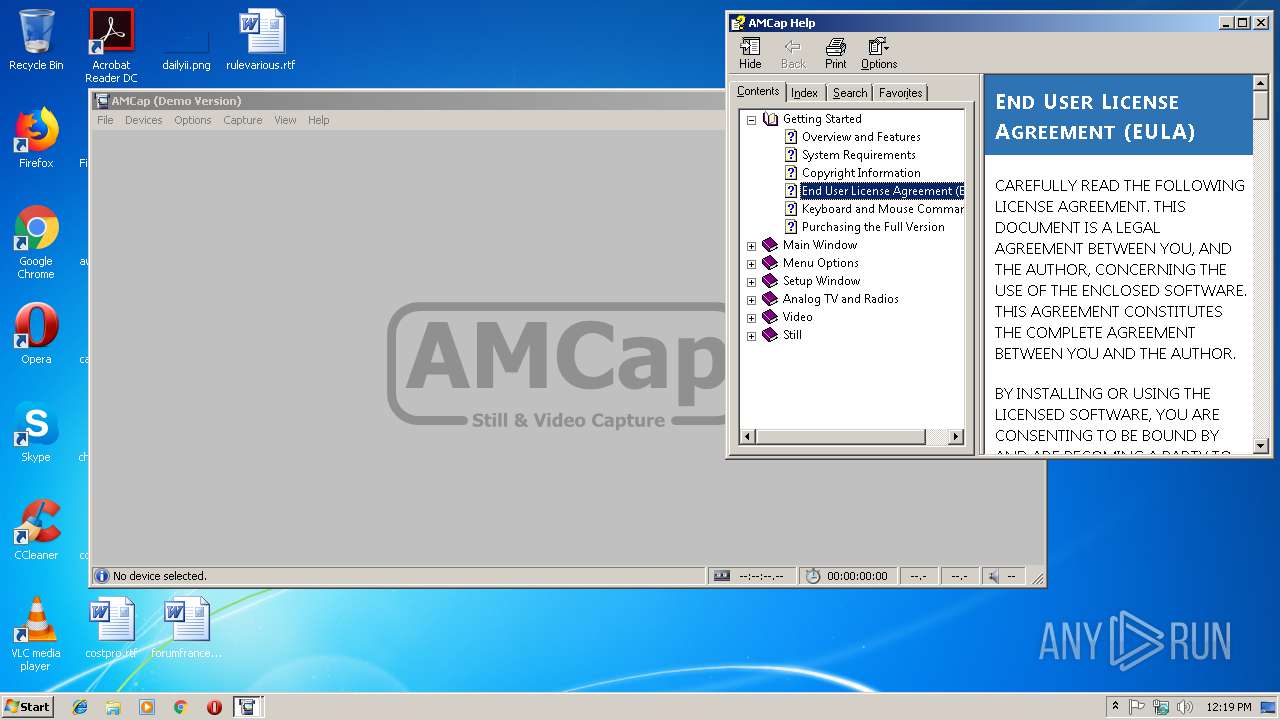Expand the Setup Window tree node
This screenshot has width=1280, height=720.
[751, 281]
